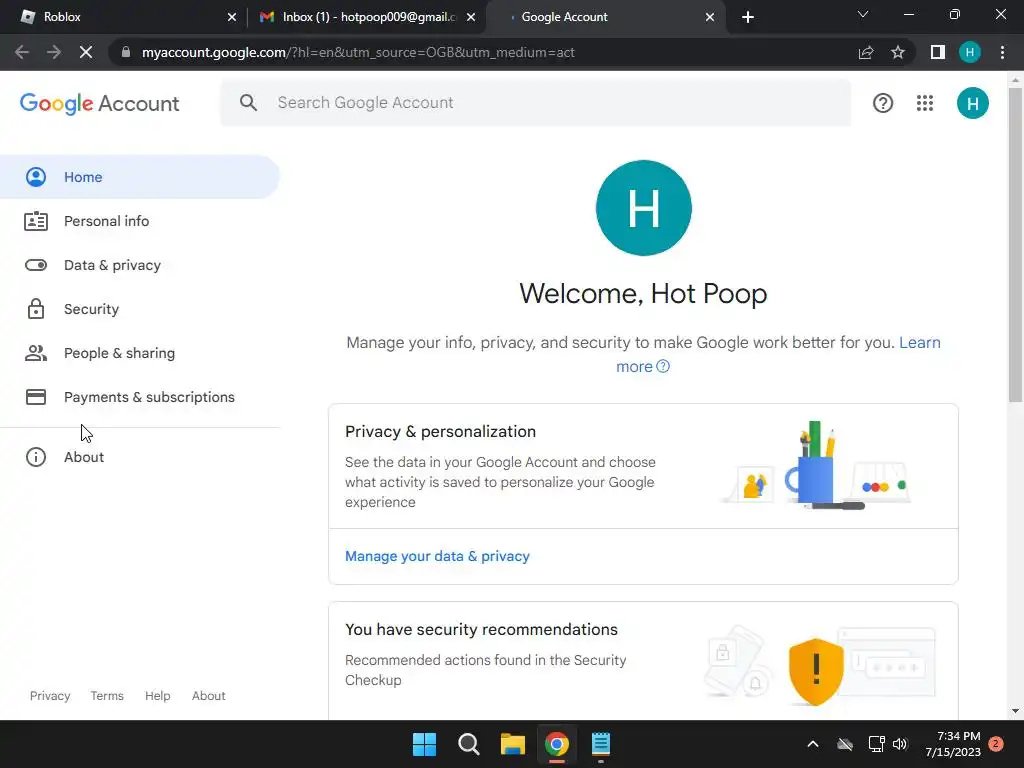Show hidden system tray icons
This screenshot has width=1024, height=768.
(x=812, y=744)
